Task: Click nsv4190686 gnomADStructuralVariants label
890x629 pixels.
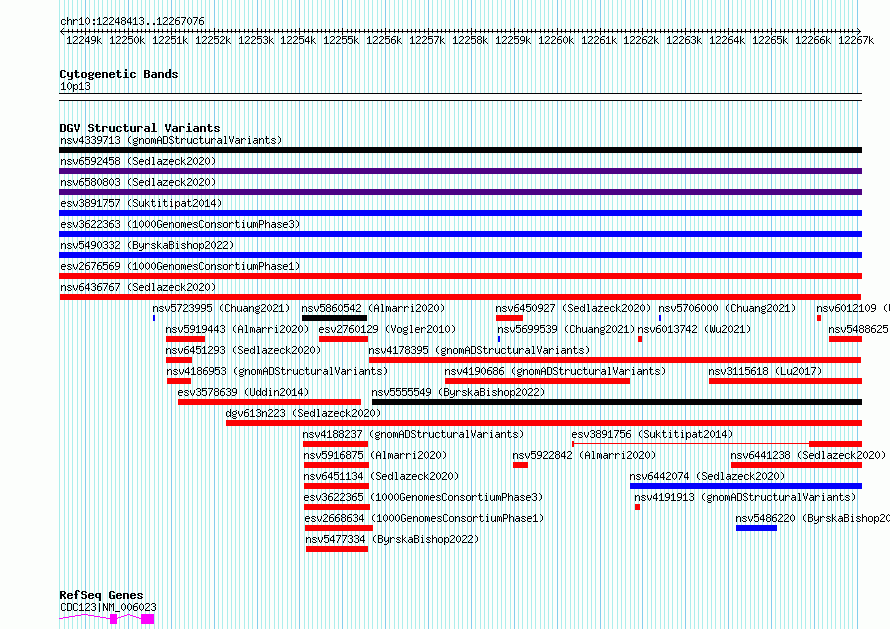Action: click(x=555, y=371)
